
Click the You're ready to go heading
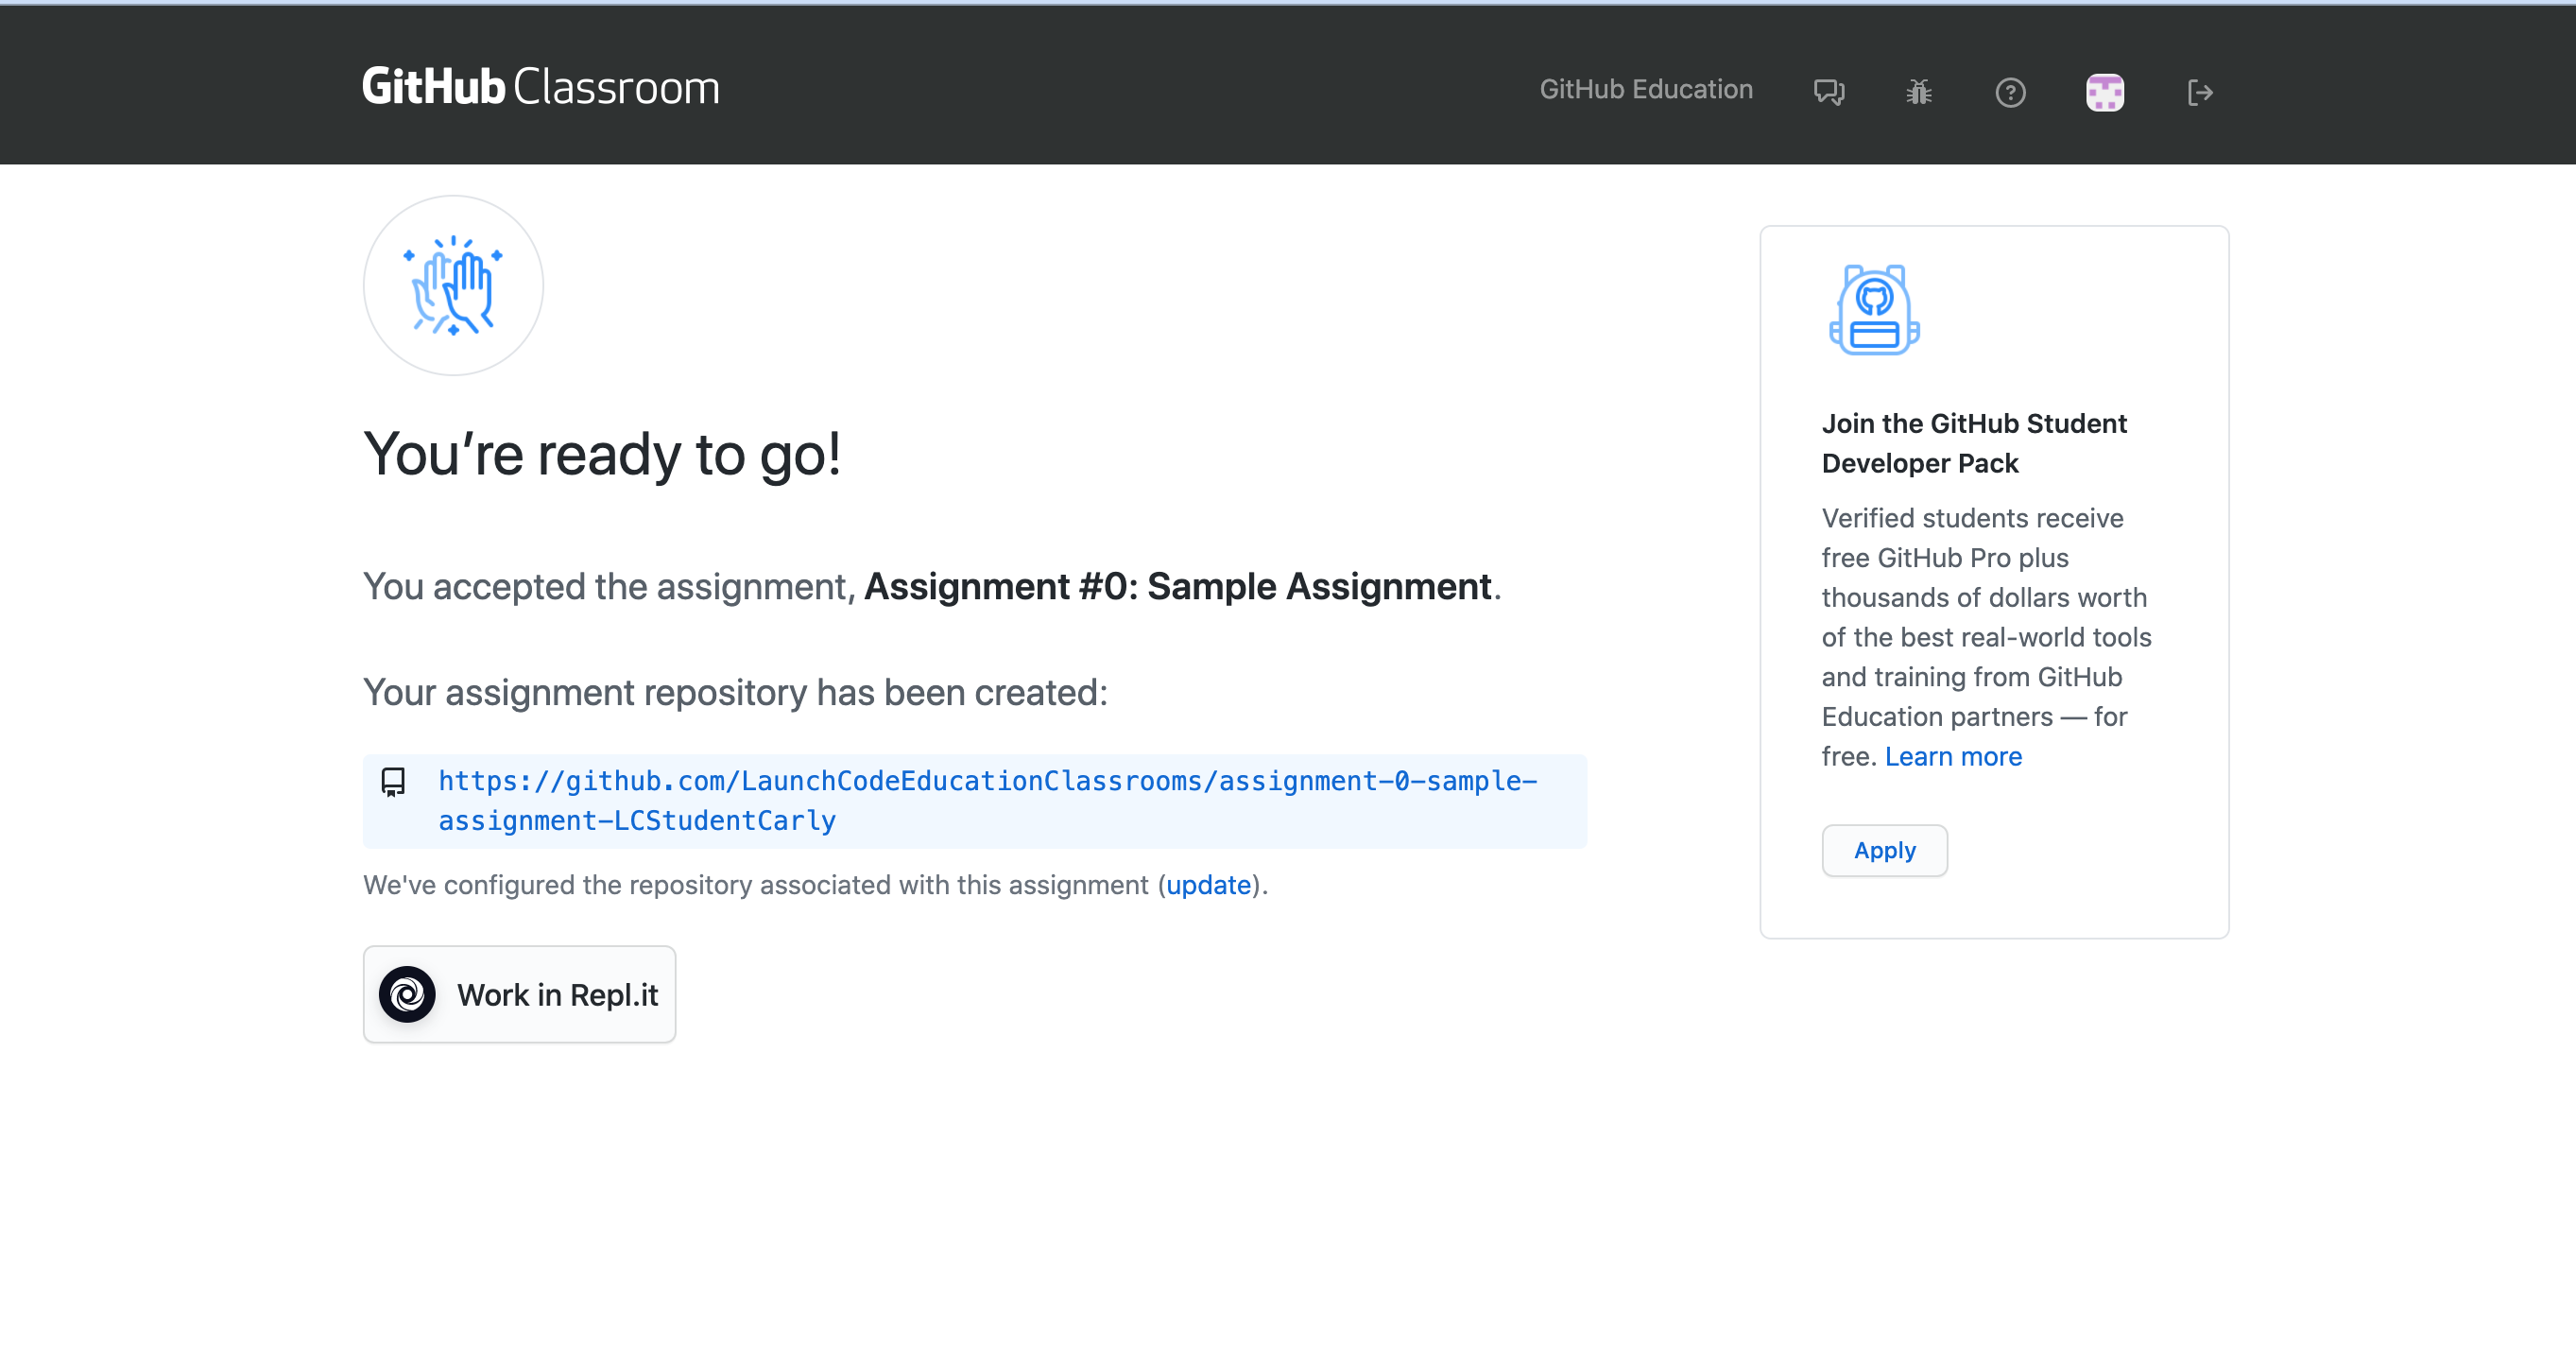tap(602, 454)
